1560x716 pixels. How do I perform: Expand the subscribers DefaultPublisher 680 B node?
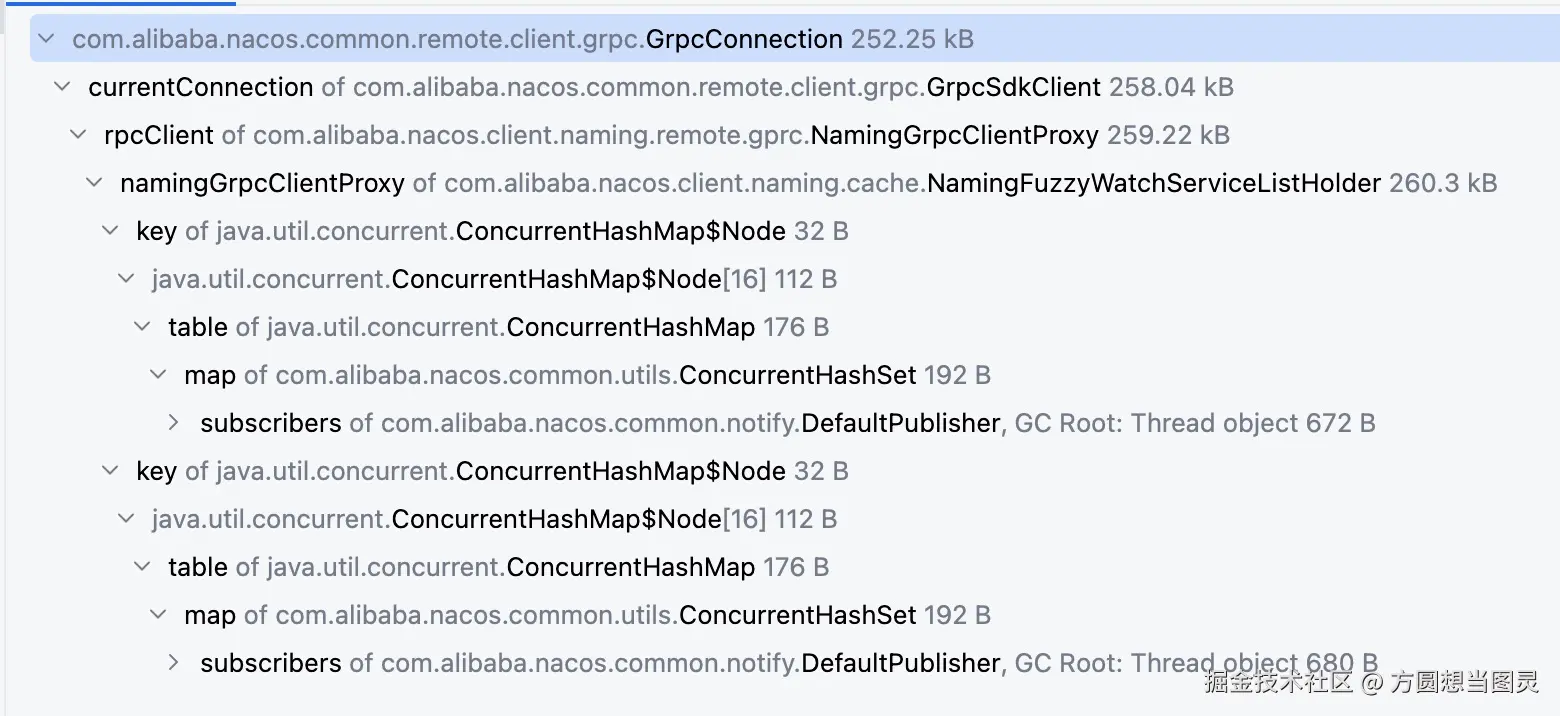pyautogui.click(x=174, y=663)
